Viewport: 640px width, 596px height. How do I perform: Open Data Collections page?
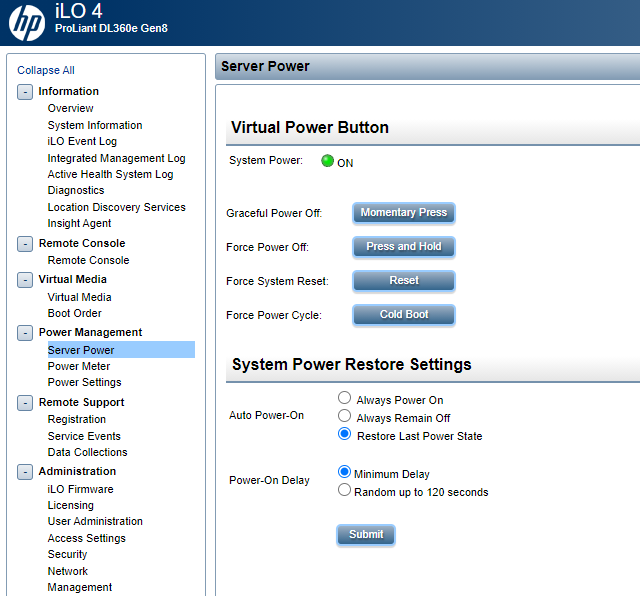click(x=87, y=452)
